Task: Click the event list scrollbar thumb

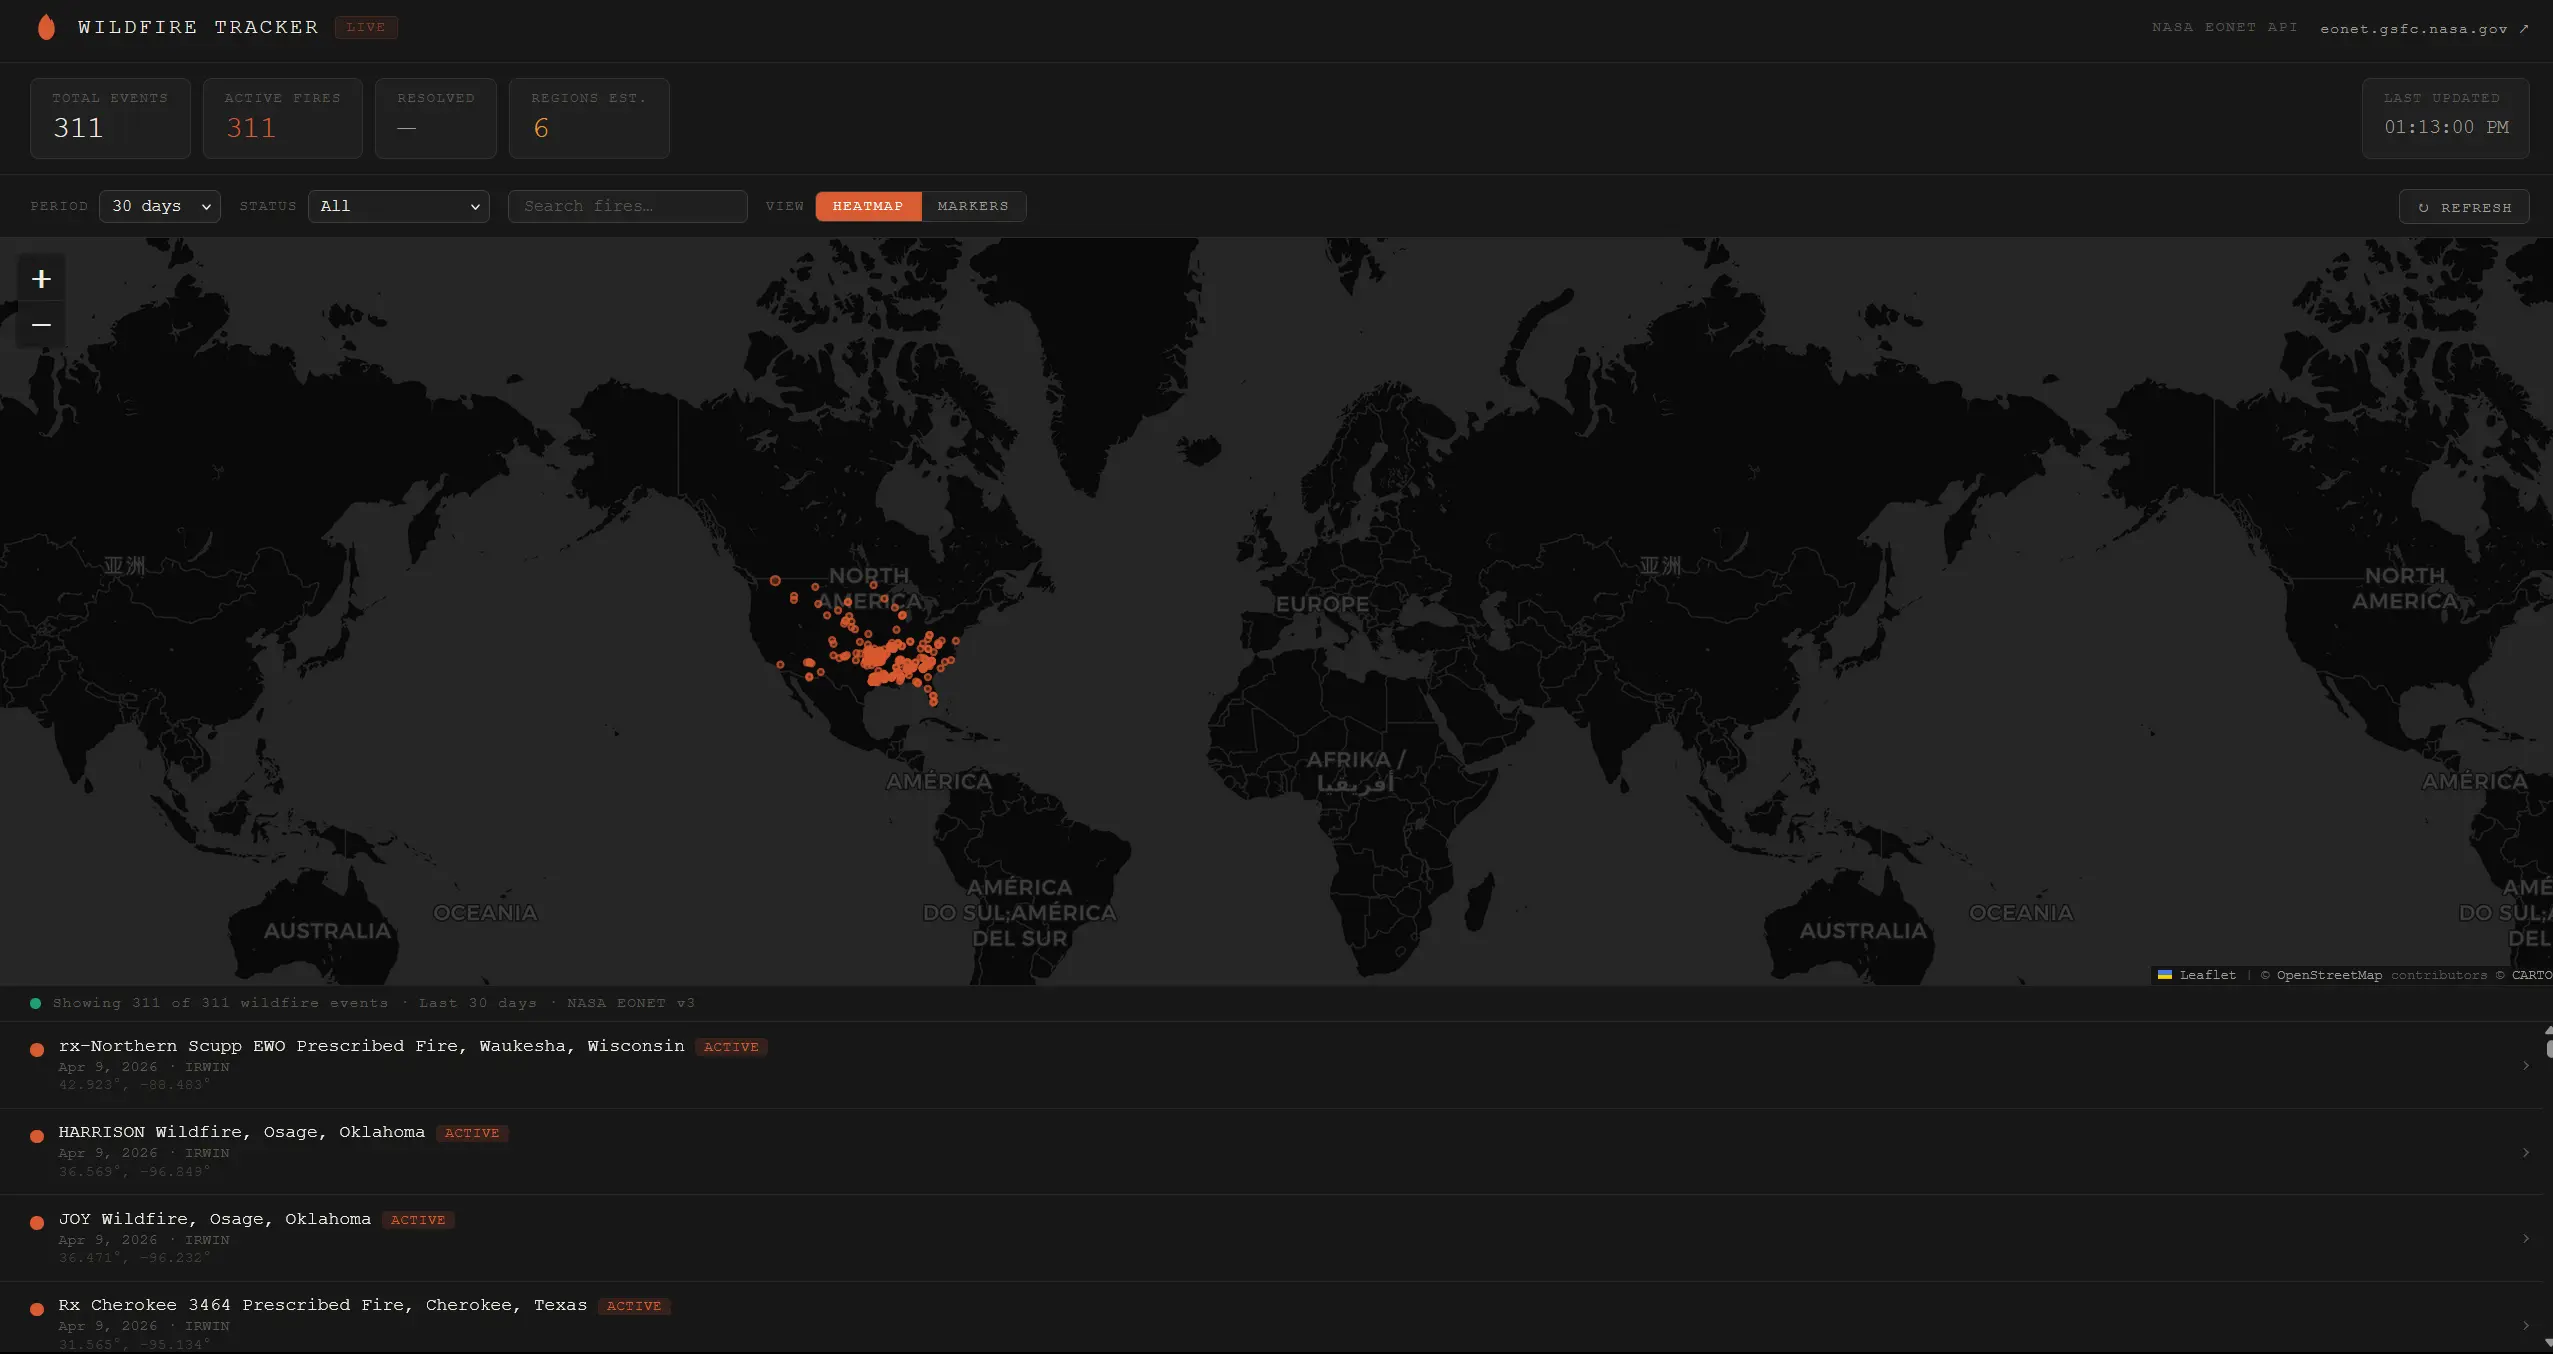Action: point(2549,1048)
